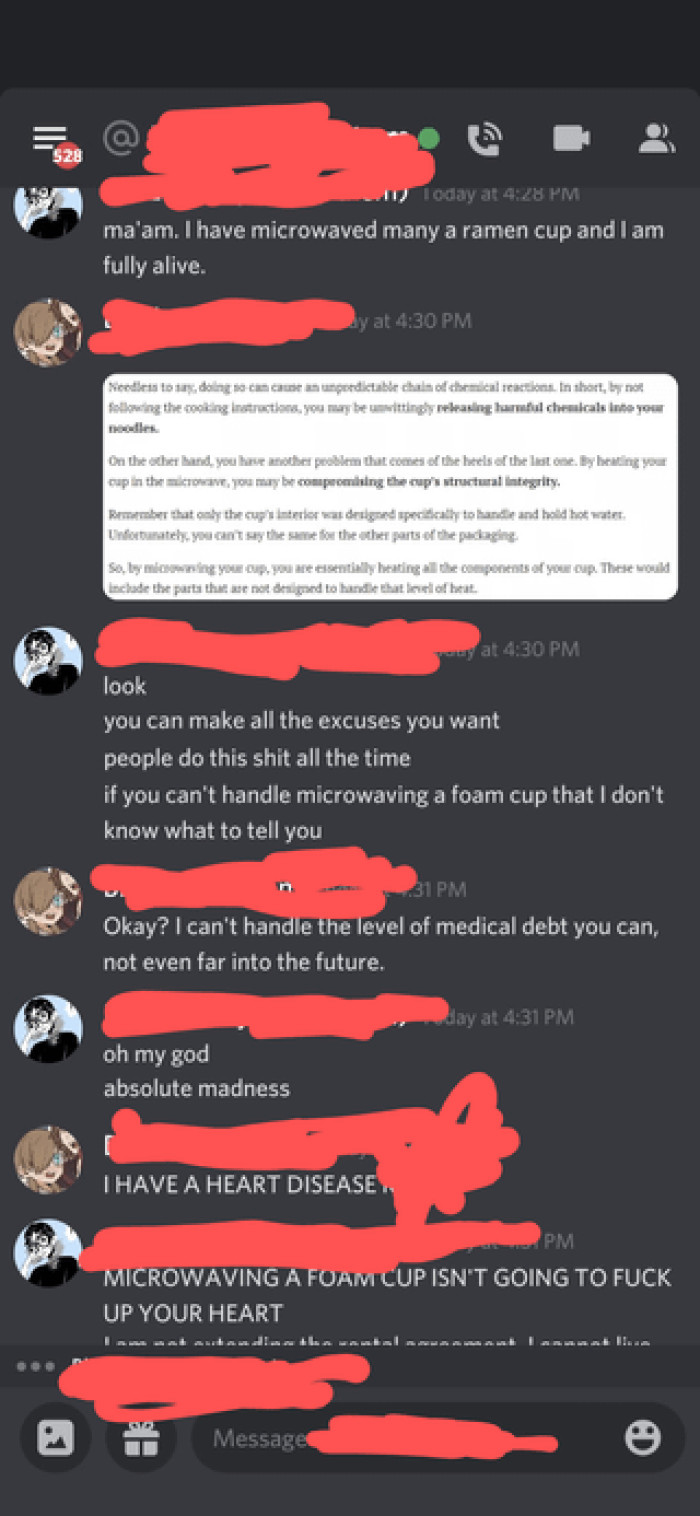Tap the typing indicator dots
The height and width of the screenshot is (1516, 700).
tap(36, 1366)
